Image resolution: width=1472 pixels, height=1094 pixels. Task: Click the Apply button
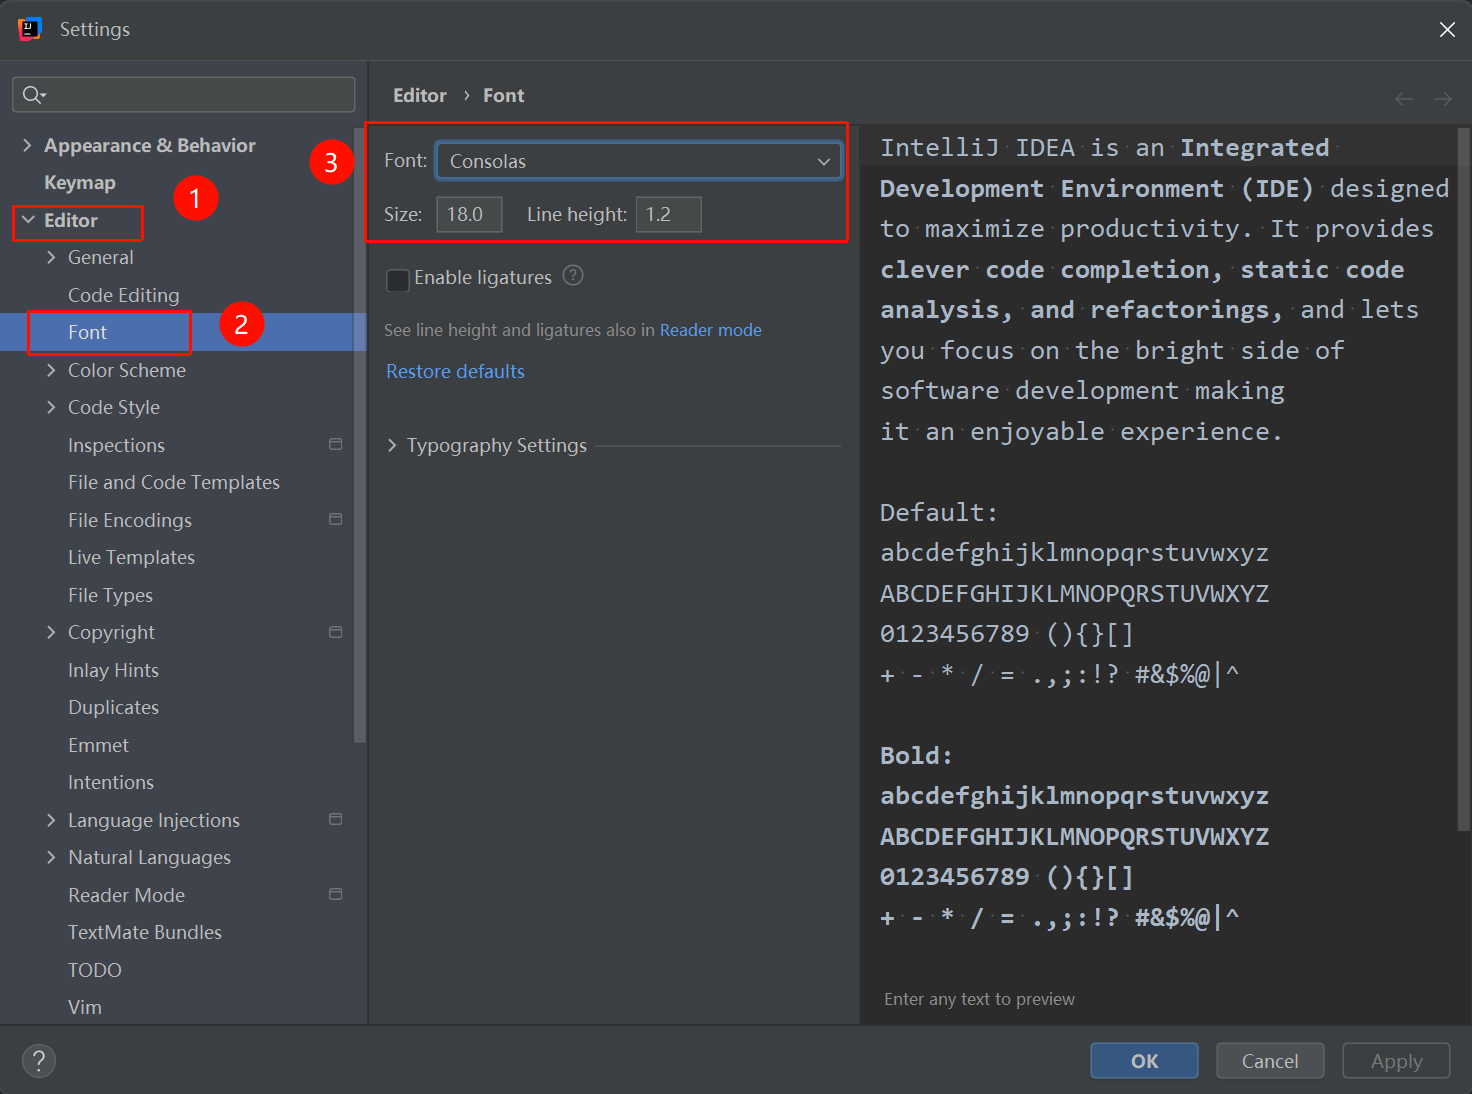(x=1396, y=1061)
